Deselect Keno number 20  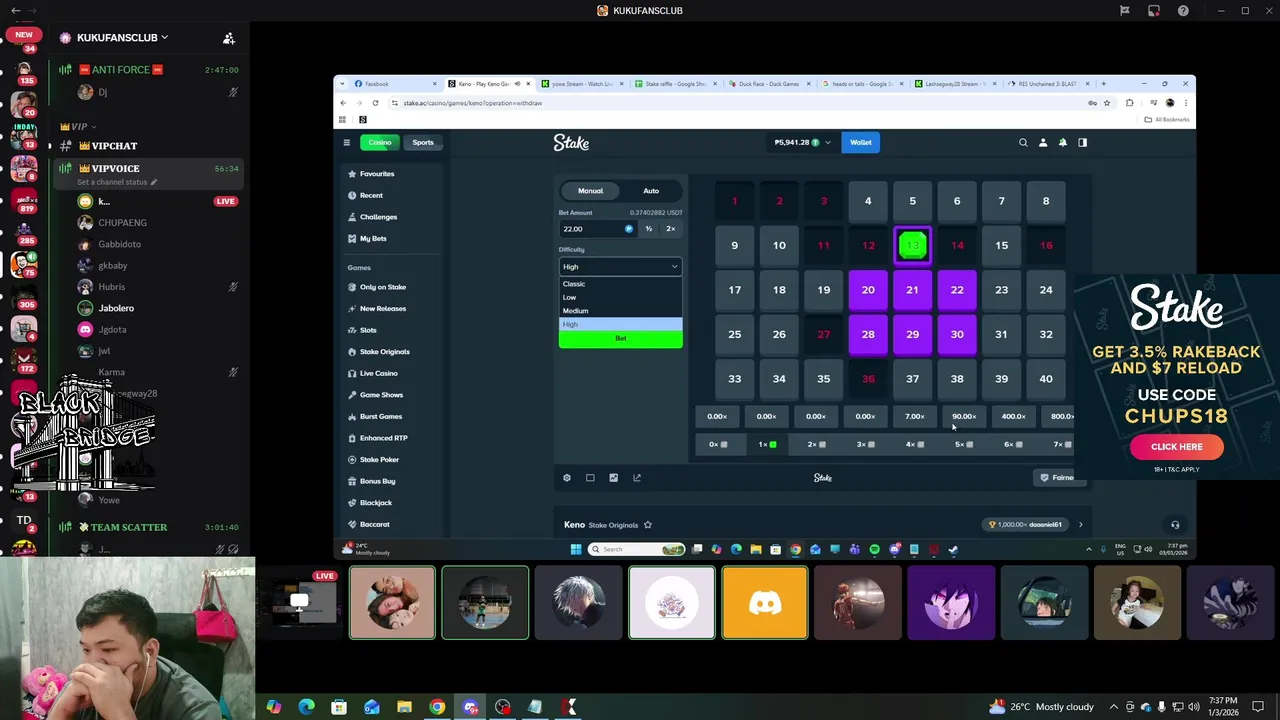[868, 290]
